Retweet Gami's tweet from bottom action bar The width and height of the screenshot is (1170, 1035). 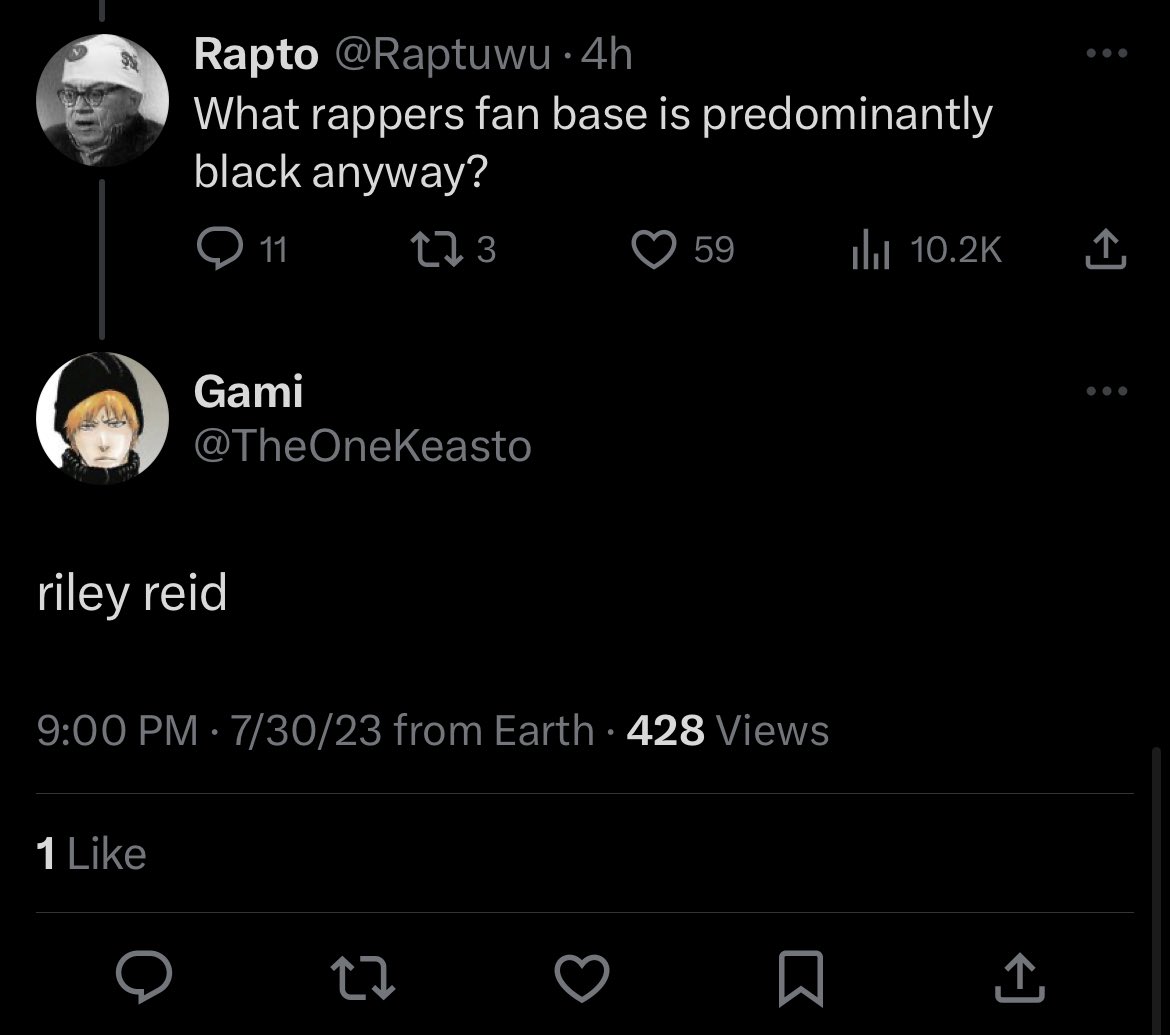363,979
